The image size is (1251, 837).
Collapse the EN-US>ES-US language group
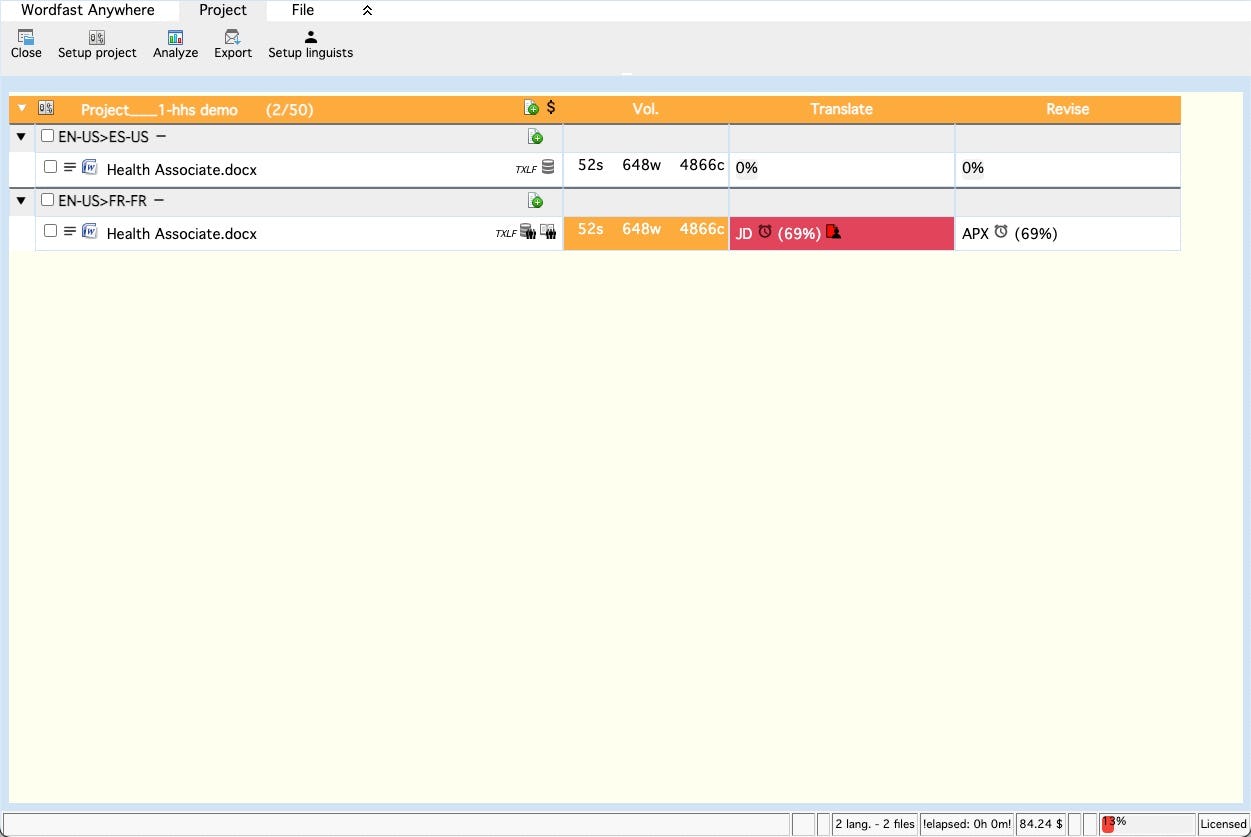[x=22, y=136]
